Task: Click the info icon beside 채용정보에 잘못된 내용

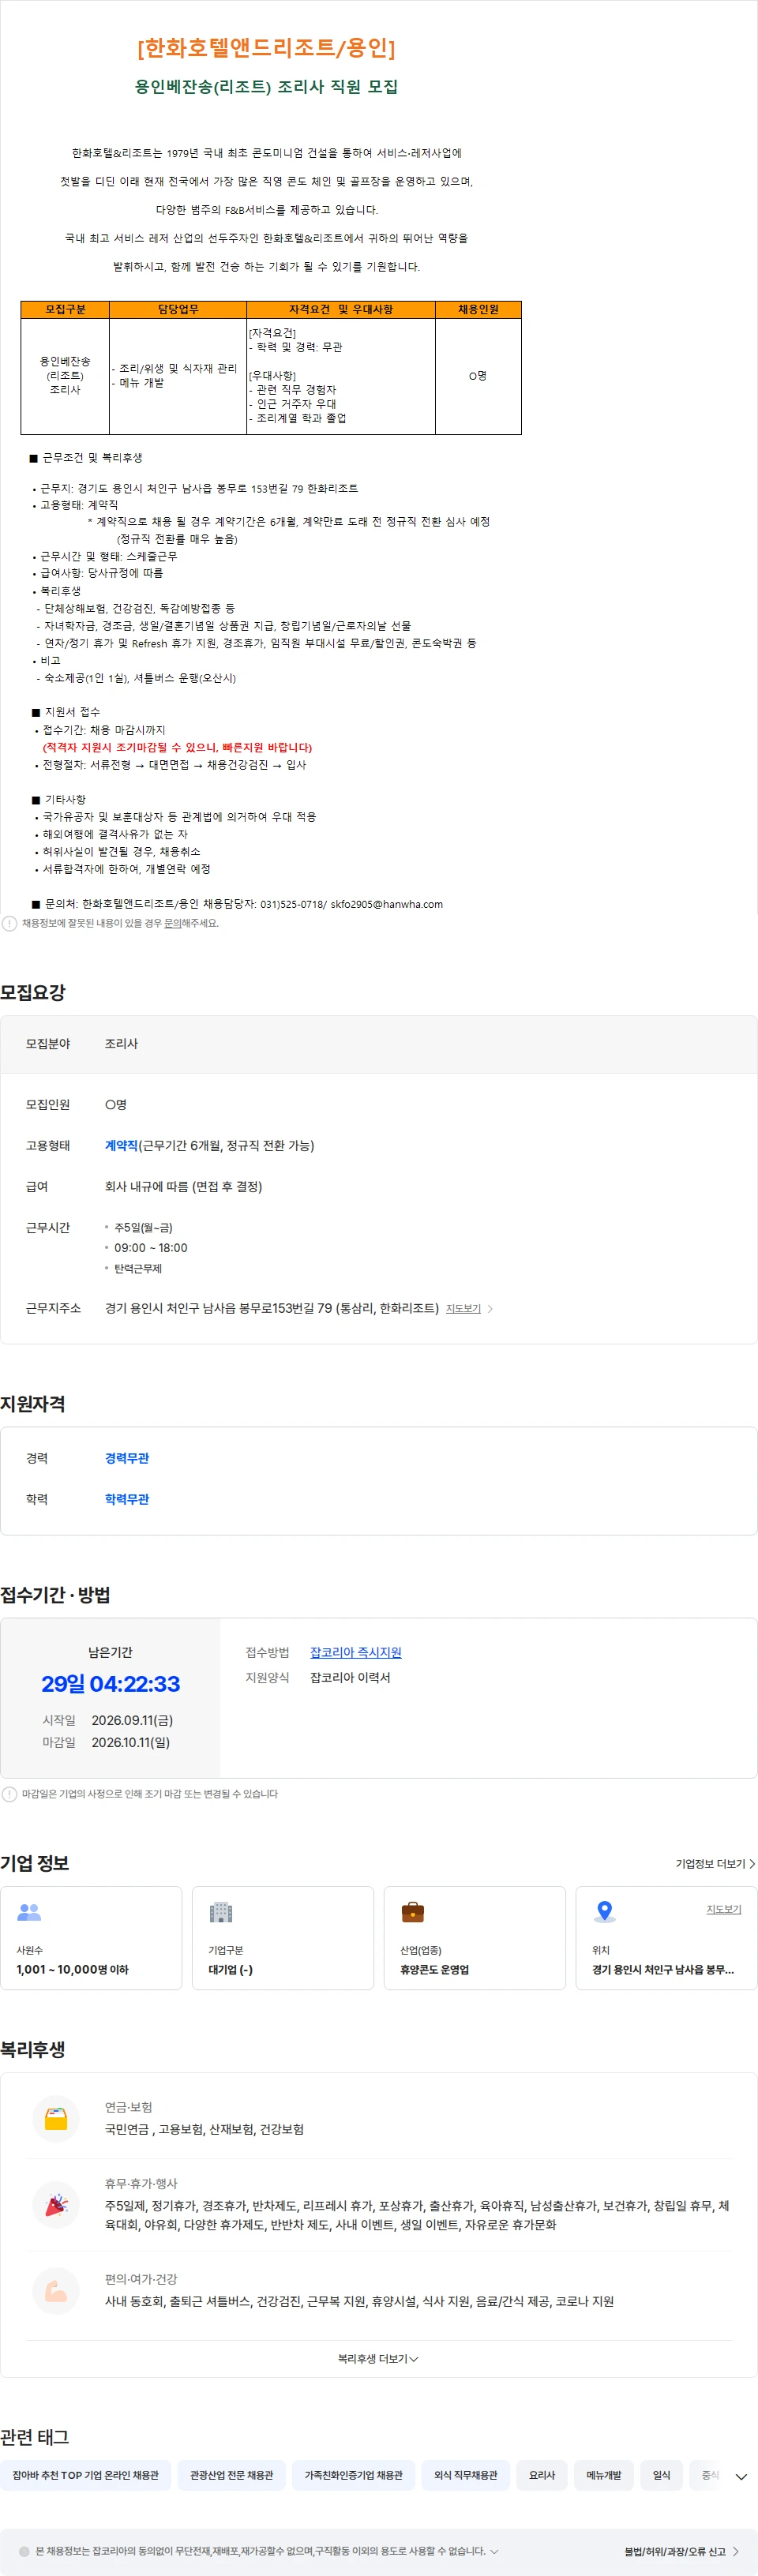Action: (x=9, y=923)
